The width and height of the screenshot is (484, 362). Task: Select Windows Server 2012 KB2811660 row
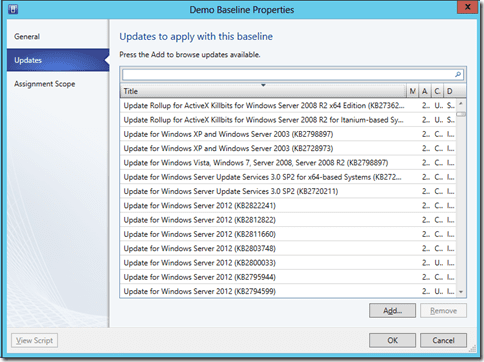[288, 234]
